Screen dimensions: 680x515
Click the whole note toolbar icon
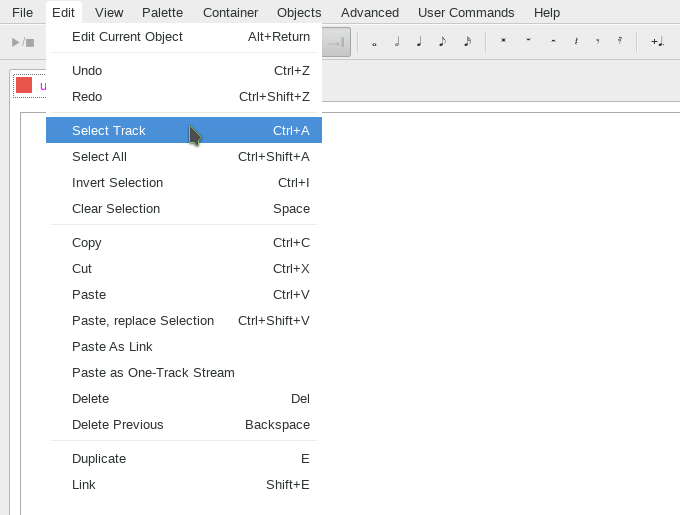click(374, 42)
